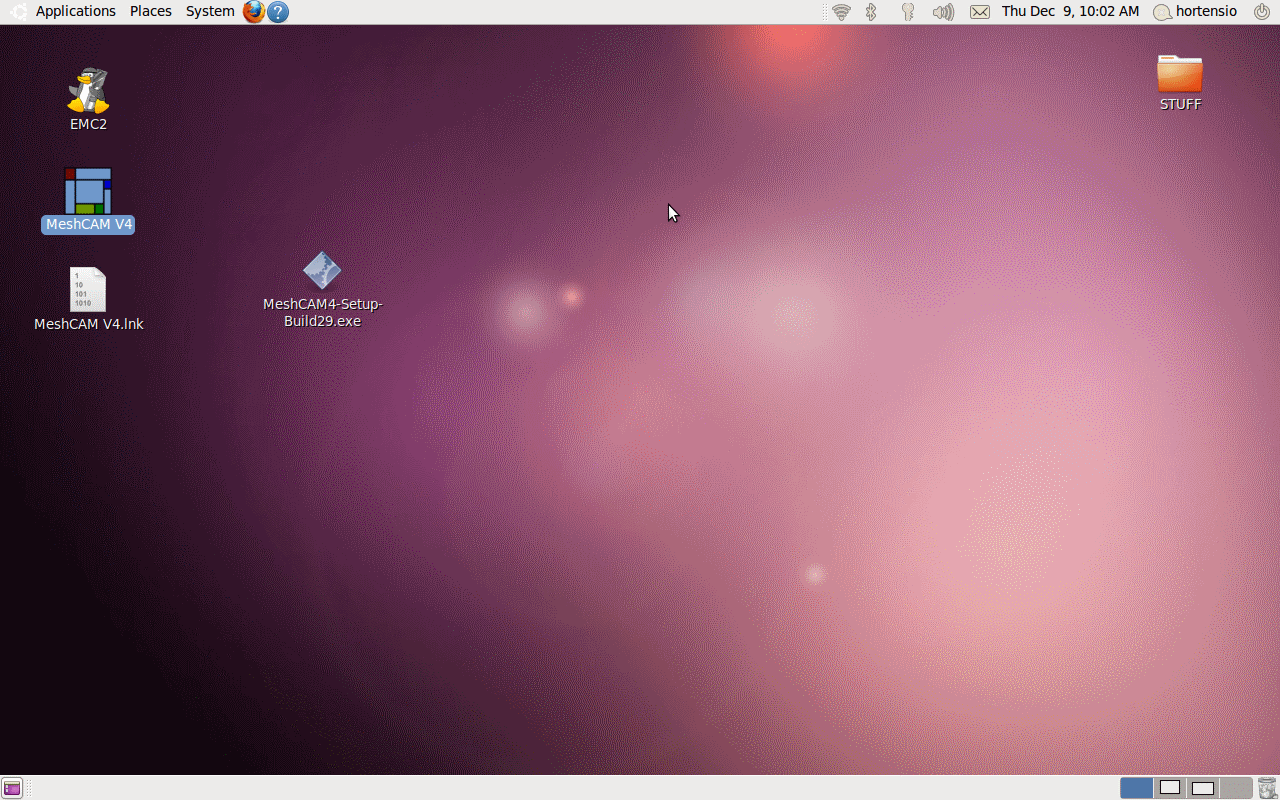
Task: Open the messaging envelope indicator menu
Action: point(980,12)
